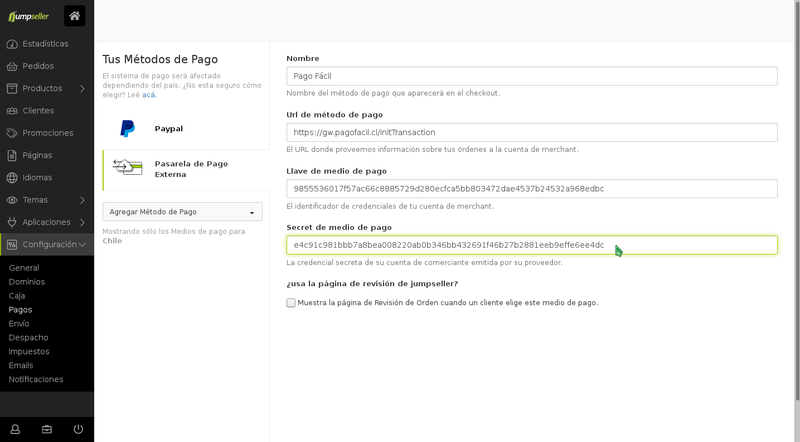This screenshot has width=800, height=442.
Task: Open Impuestos settings link
Action: pos(29,352)
